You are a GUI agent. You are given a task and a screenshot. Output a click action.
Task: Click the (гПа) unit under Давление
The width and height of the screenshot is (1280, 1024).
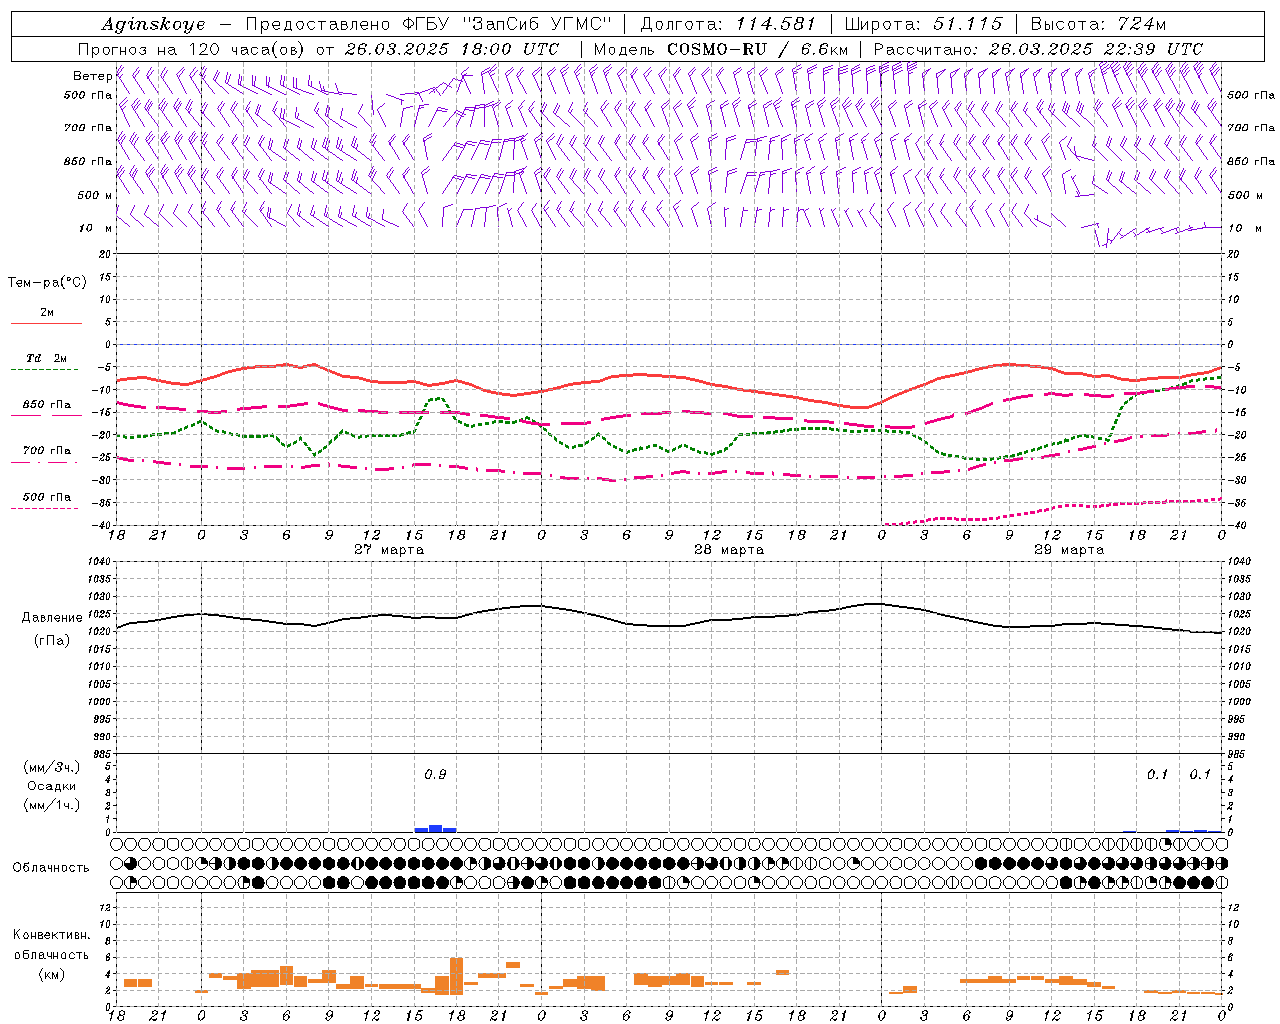pos(52,640)
